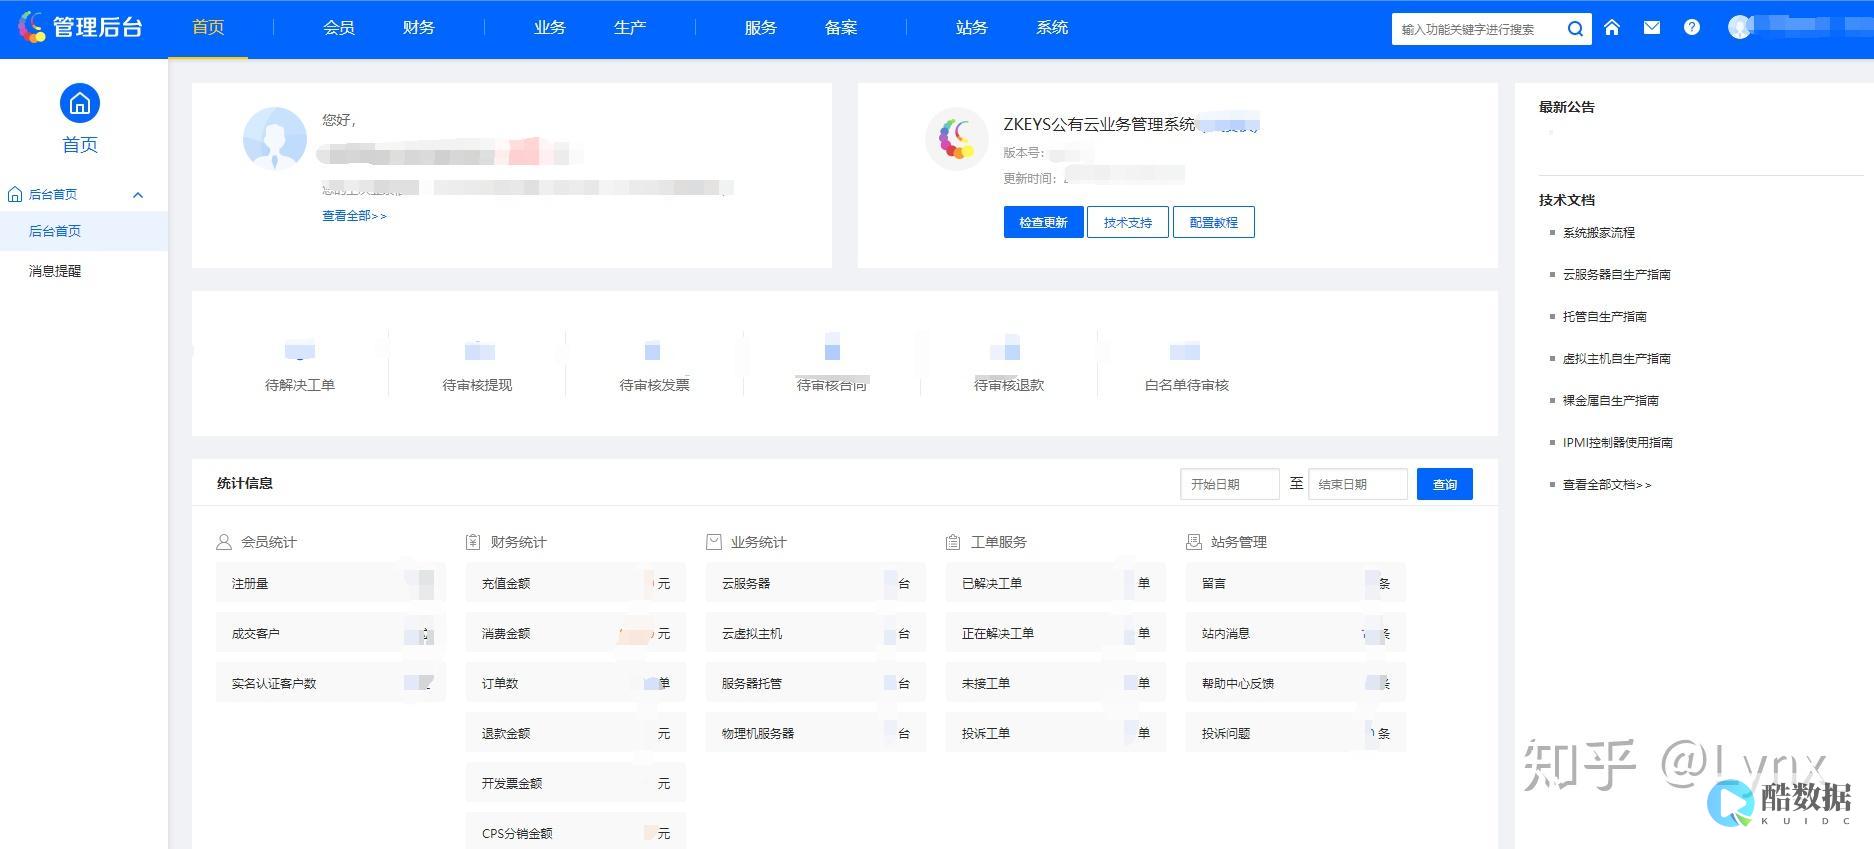Click the 检查更新 button
Screen dimensions: 1874x849
click(1043, 222)
